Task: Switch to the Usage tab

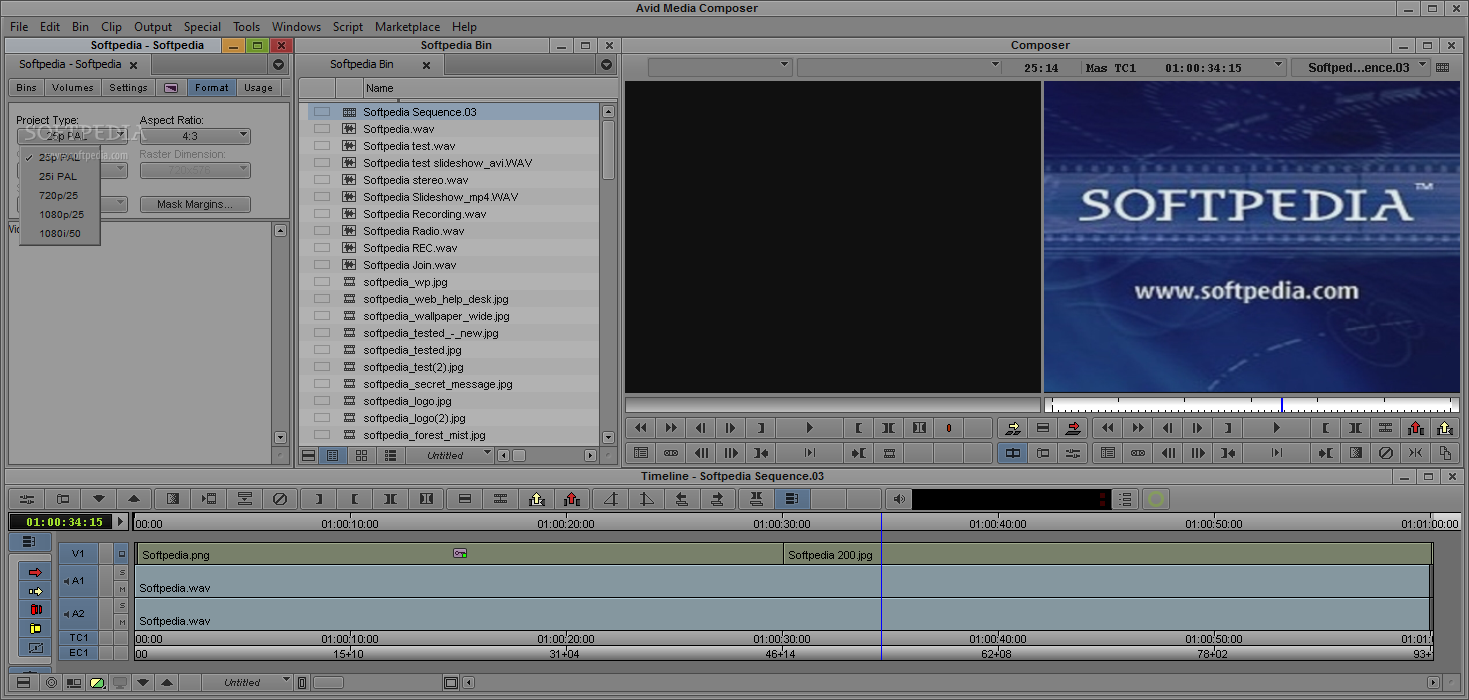Action: 258,88
